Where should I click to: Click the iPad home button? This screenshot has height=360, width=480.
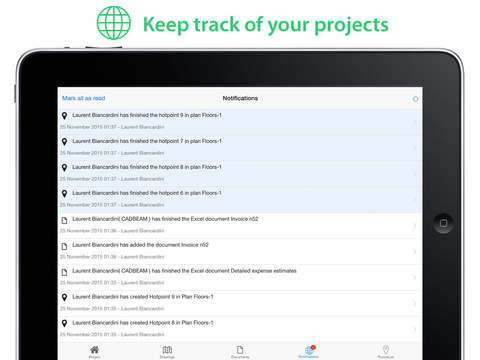[443, 223]
